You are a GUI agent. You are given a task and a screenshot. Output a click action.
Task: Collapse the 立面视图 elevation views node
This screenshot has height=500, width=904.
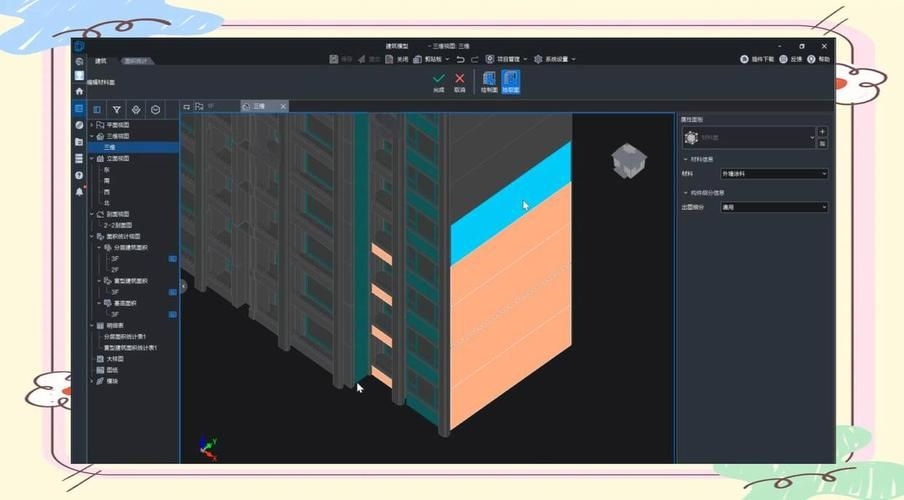click(92, 158)
